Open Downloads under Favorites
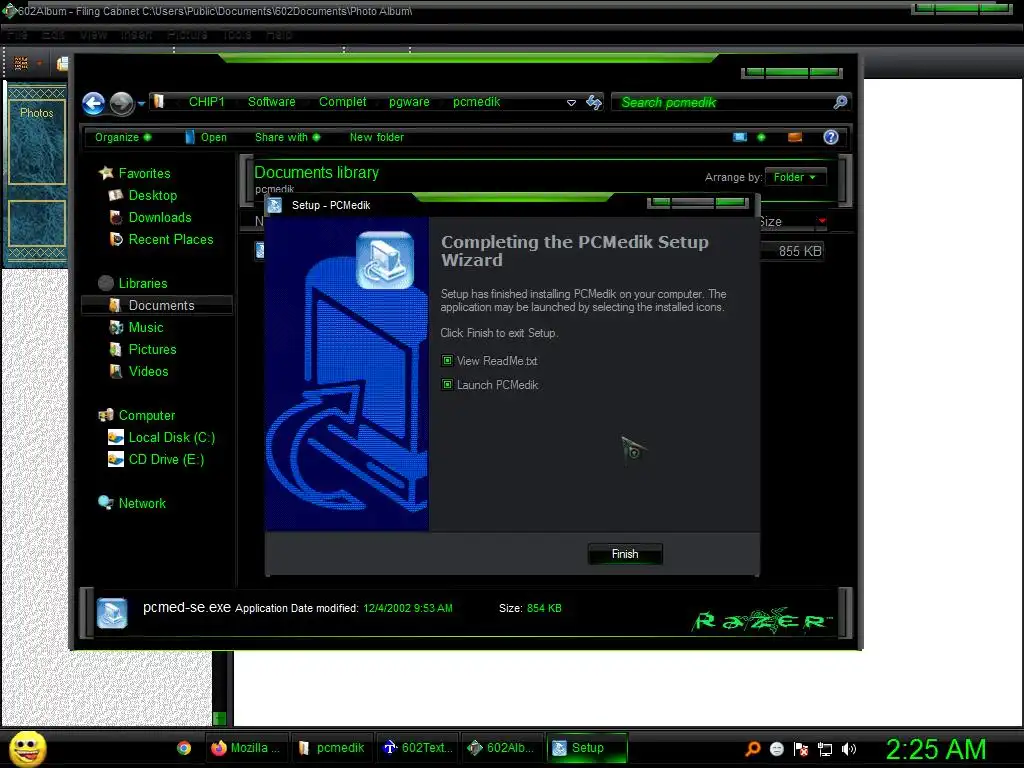Screen dimensions: 1024x768 click(x=160, y=217)
